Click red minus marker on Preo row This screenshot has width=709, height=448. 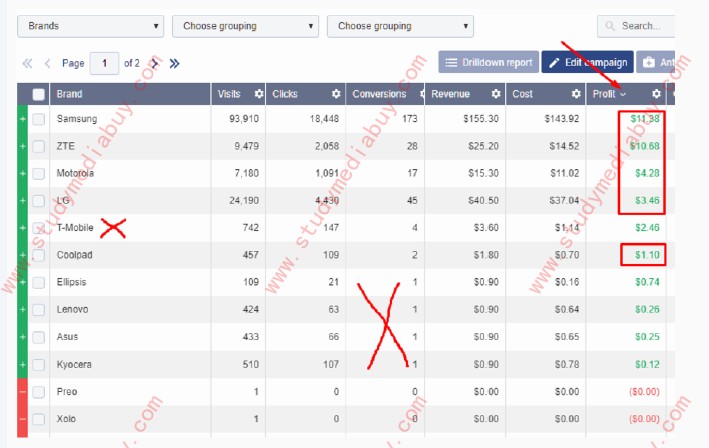pos(23,391)
